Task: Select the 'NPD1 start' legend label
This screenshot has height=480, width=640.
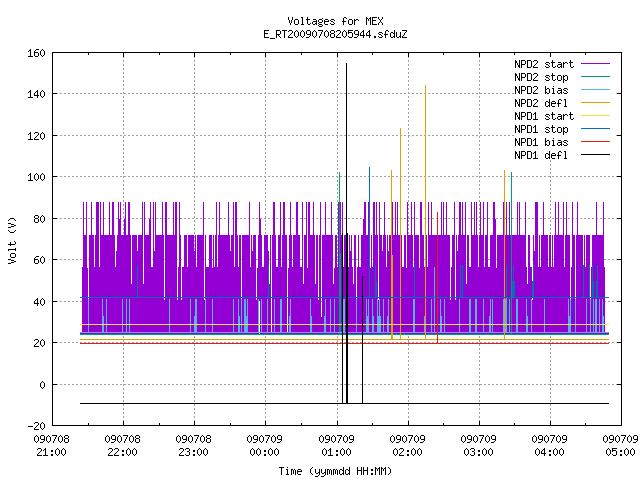Action: click(x=544, y=116)
